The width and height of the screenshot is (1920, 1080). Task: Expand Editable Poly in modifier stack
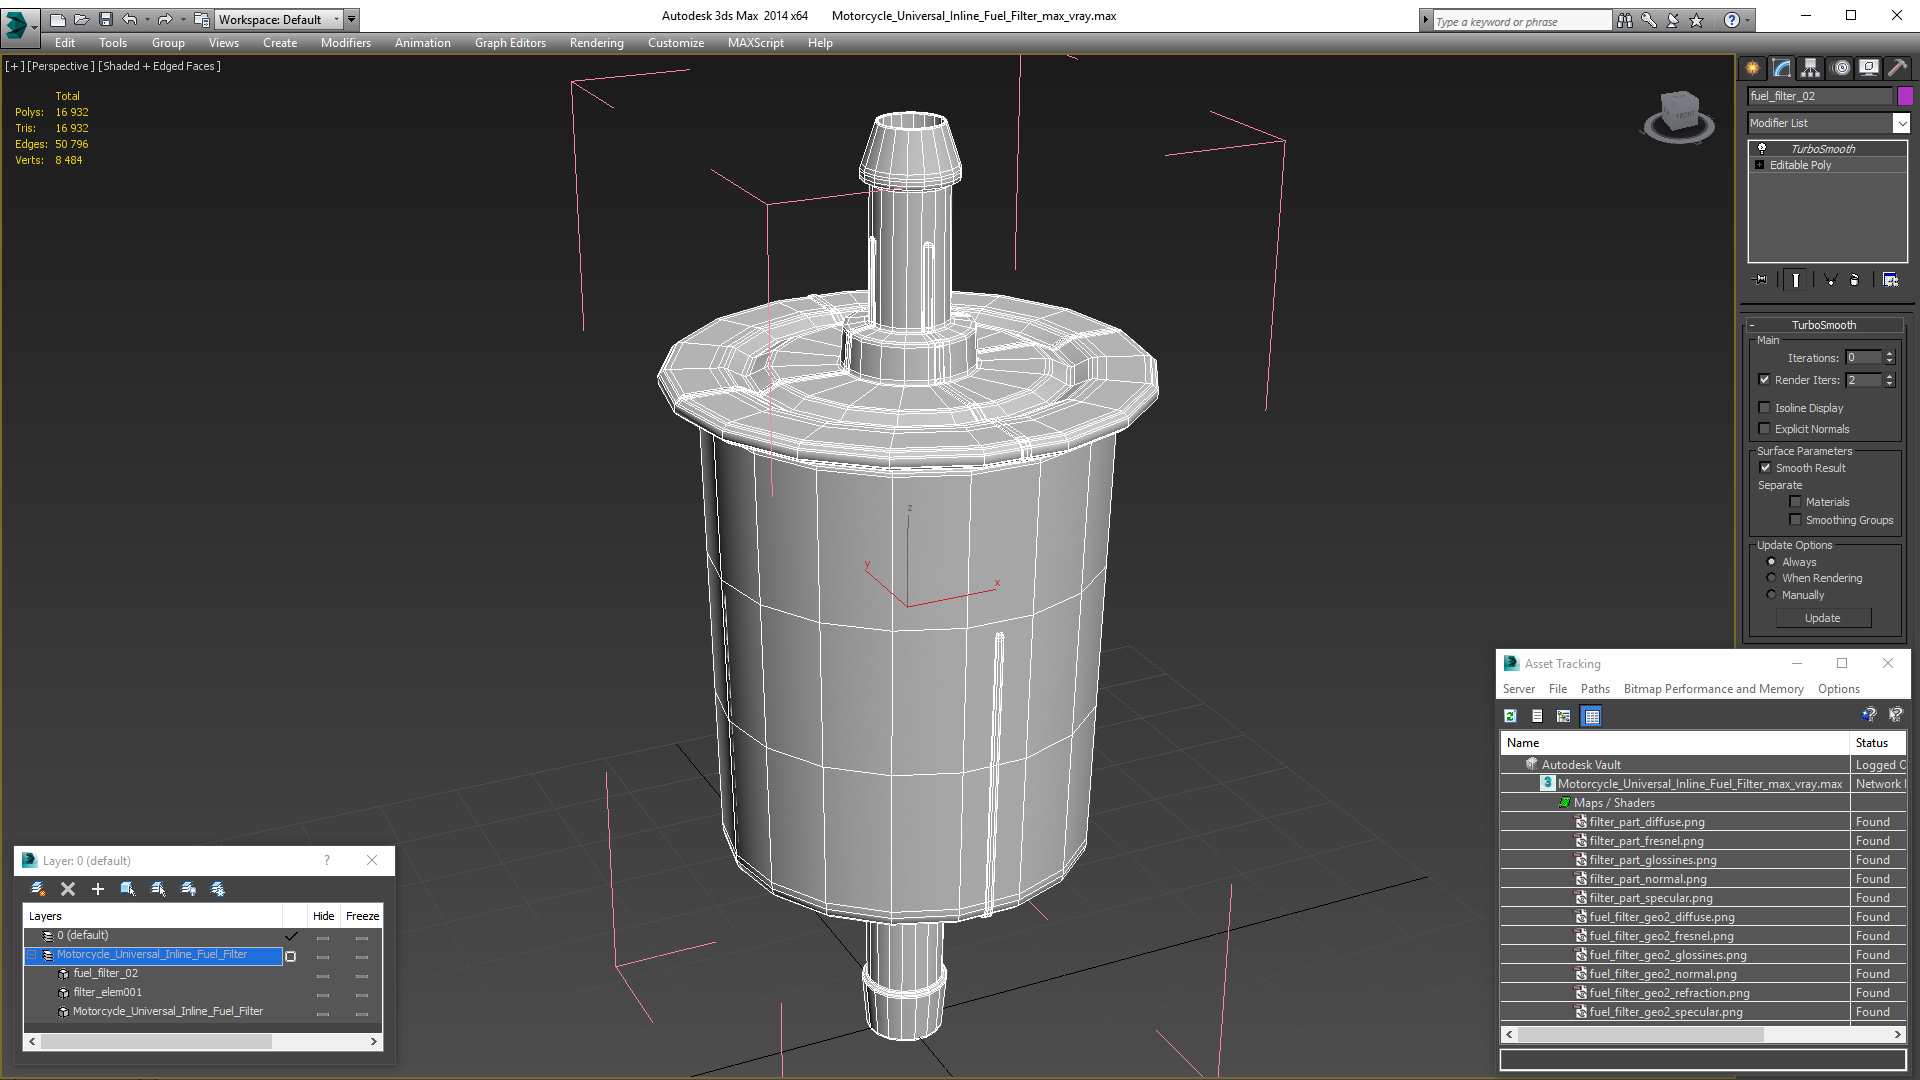point(1759,165)
